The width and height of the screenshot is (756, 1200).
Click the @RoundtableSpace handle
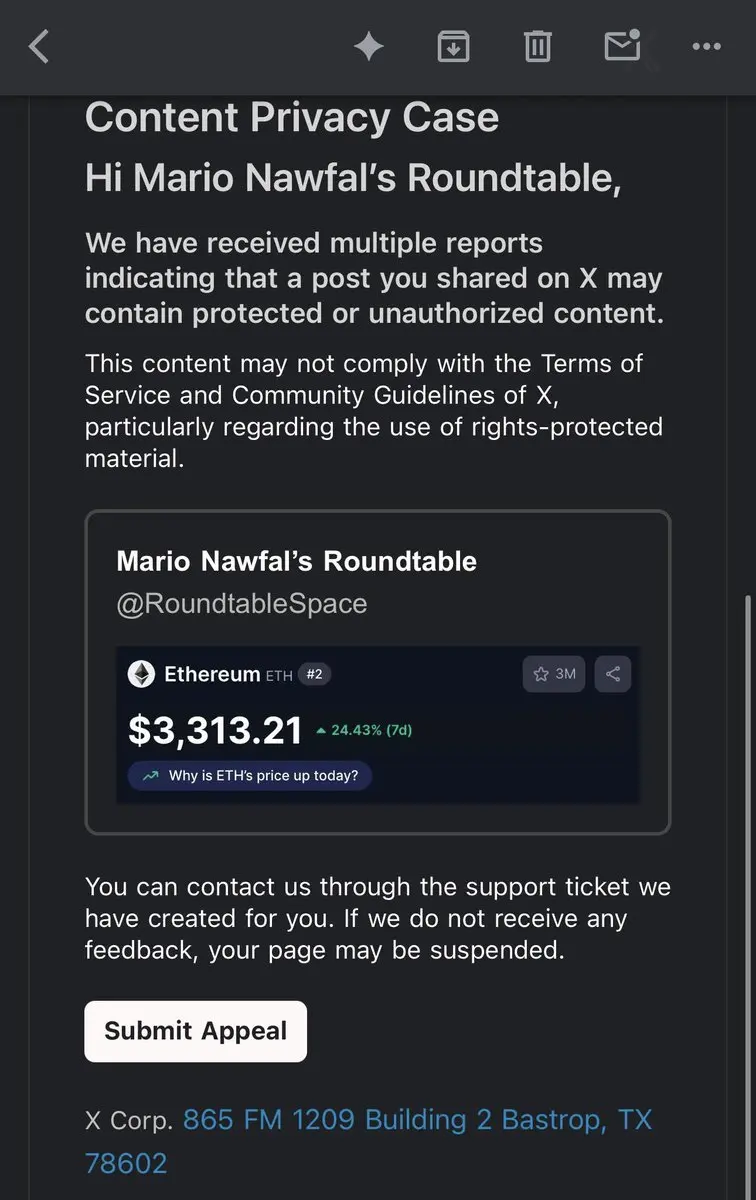(242, 604)
